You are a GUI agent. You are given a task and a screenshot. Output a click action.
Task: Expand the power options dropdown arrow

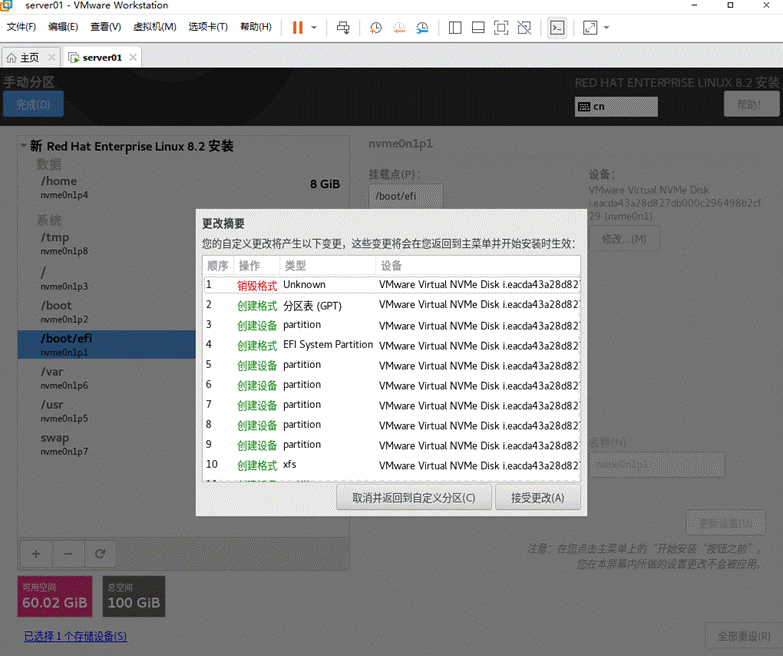pyautogui.click(x=314, y=27)
